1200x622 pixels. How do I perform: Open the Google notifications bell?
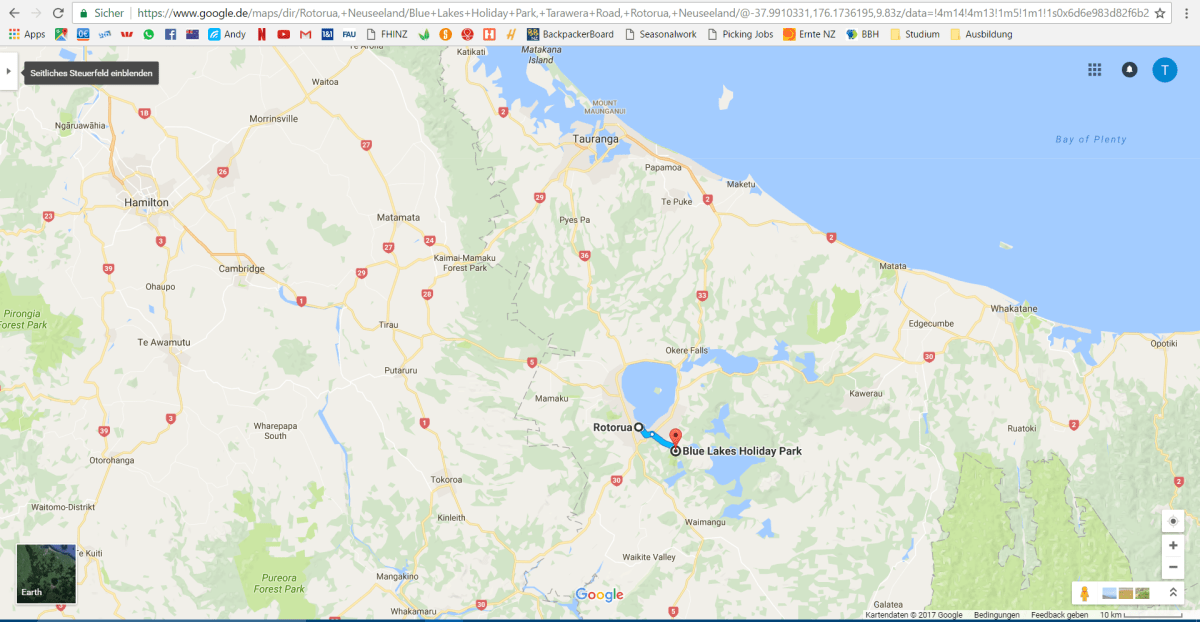click(x=1129, y=70)
